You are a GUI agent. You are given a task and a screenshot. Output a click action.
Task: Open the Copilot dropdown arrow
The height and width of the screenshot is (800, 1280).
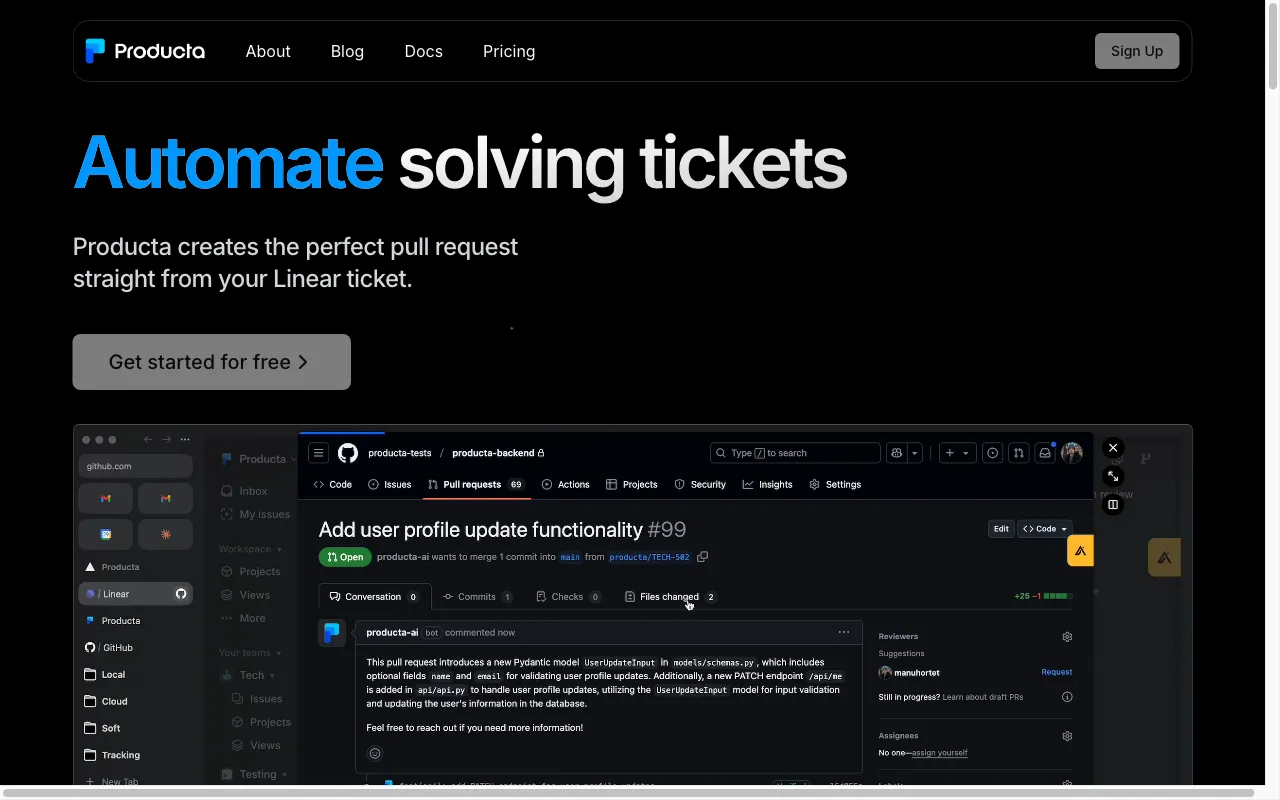914,453
